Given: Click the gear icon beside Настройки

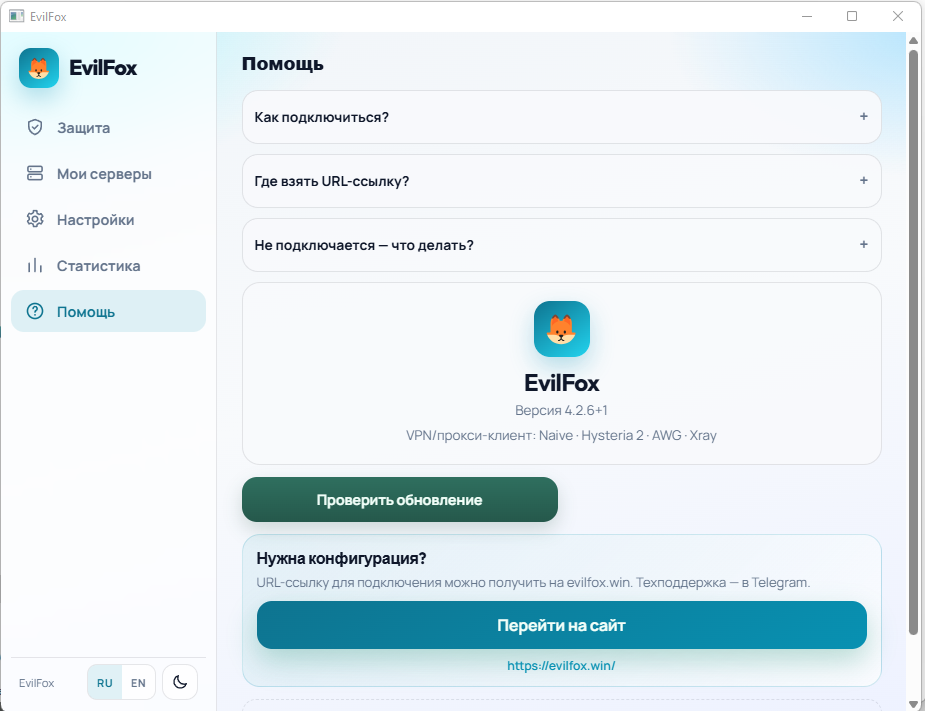Looking at the screenshot, I should pyautogui.click(x=35, y=219).
